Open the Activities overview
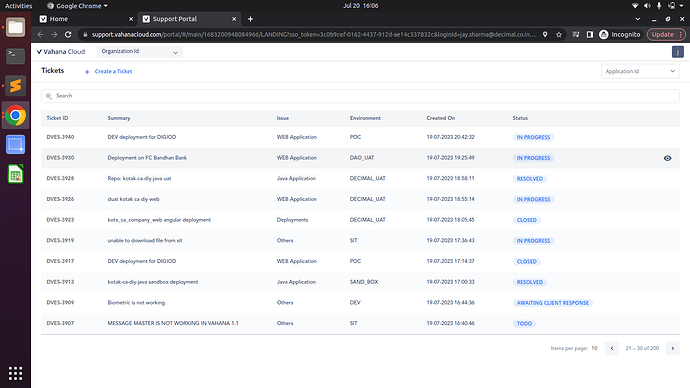 tap(18, 6)
